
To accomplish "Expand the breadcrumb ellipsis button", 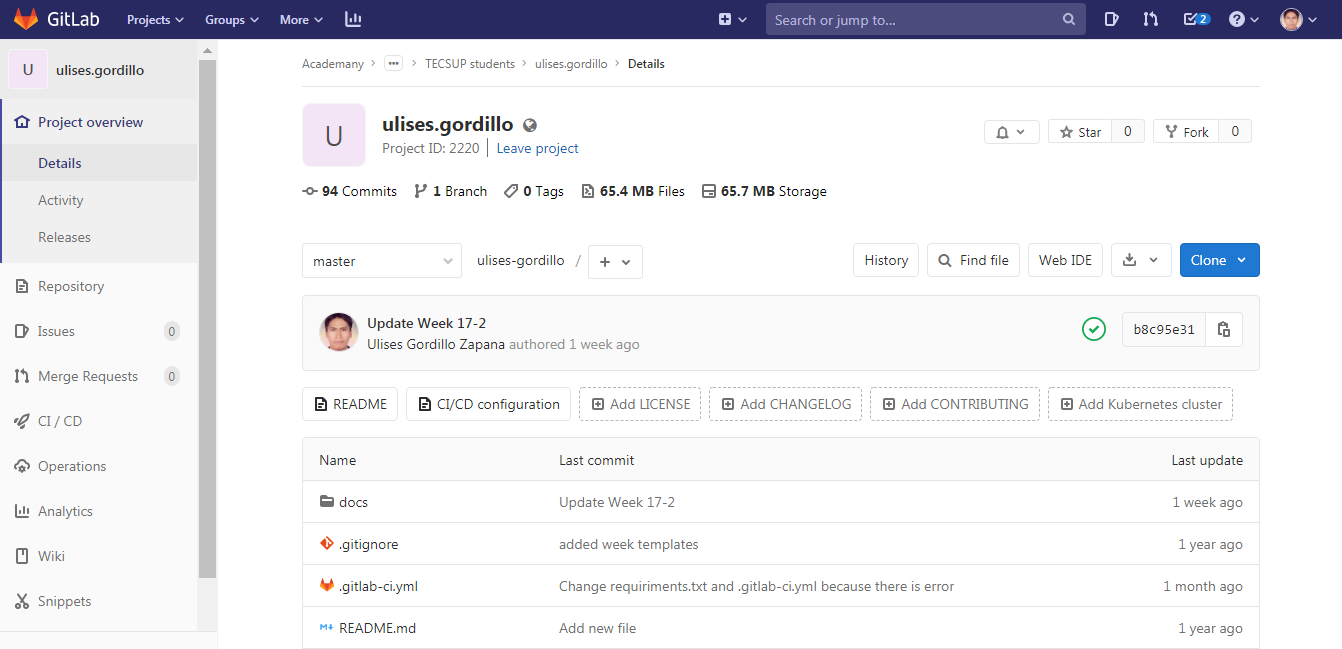I will pyautogui.click(x=394, y=63).
